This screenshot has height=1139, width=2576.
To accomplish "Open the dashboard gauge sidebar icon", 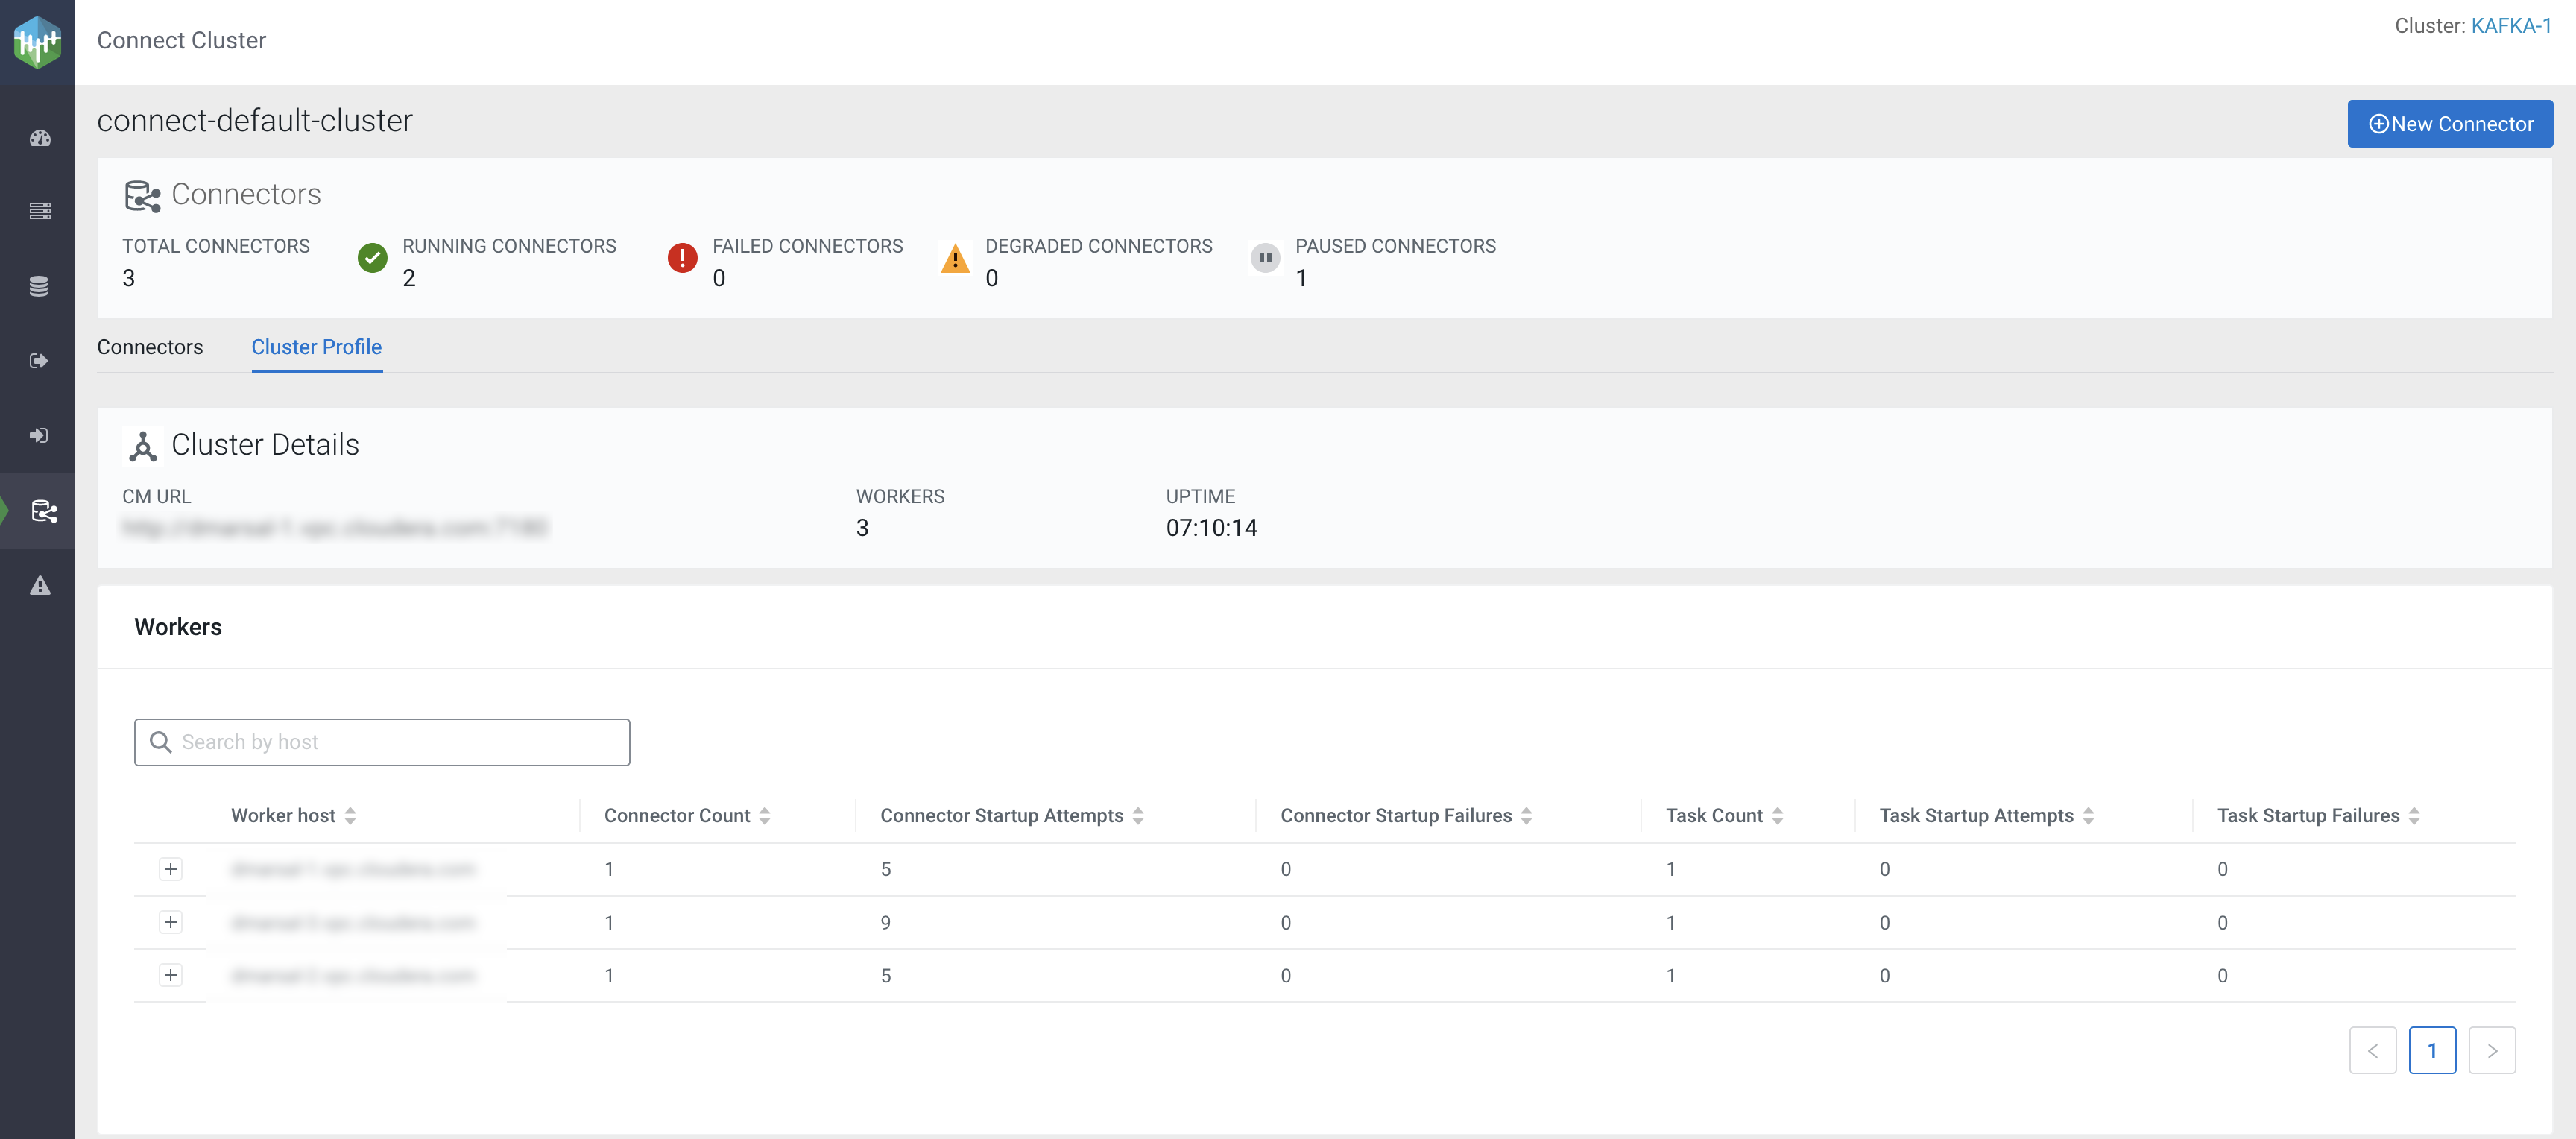I will tap(39, 138).
